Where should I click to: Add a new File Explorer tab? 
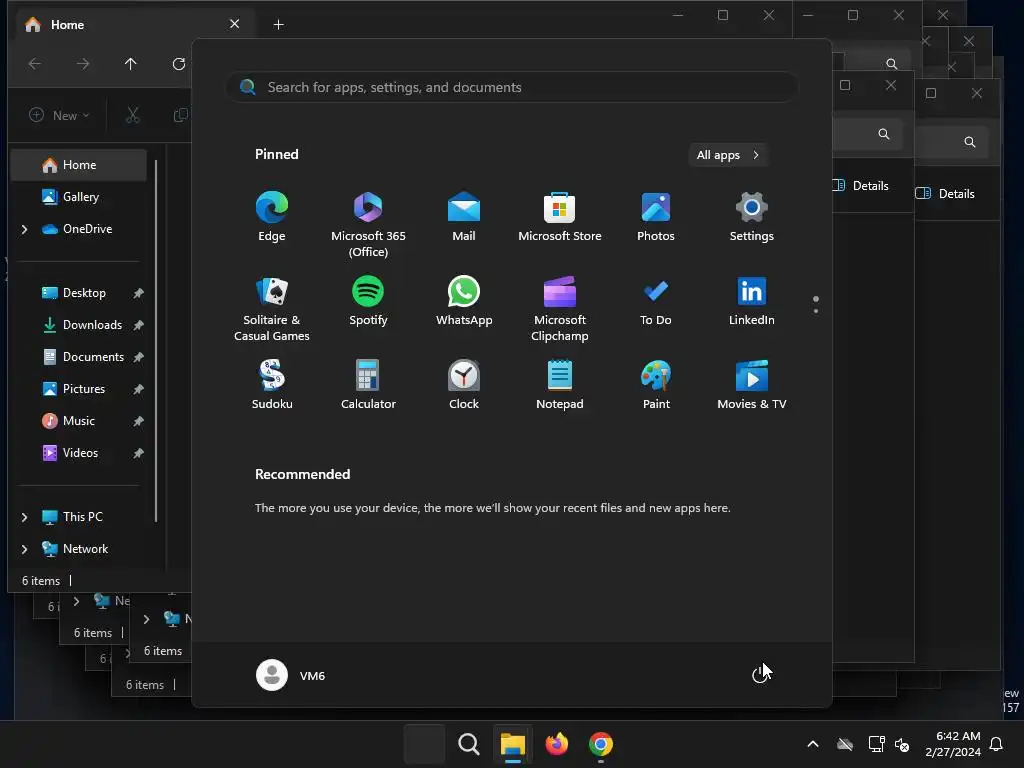(278, 25)
